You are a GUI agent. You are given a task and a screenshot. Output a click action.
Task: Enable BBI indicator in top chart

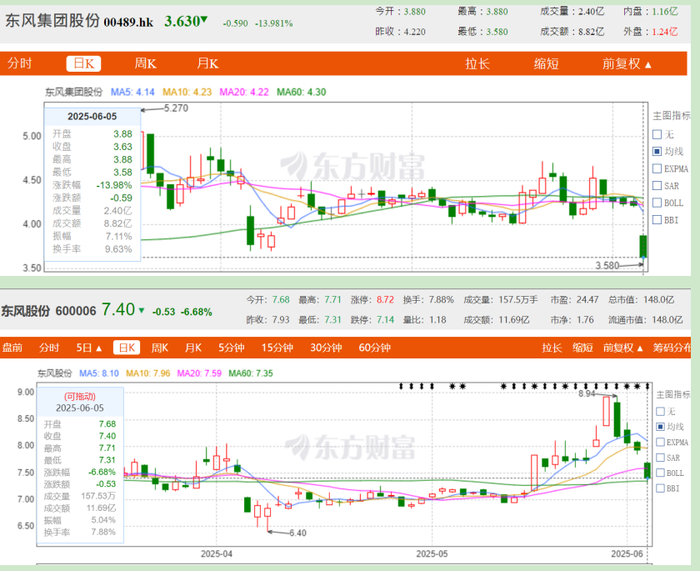[x=657, y=220]
